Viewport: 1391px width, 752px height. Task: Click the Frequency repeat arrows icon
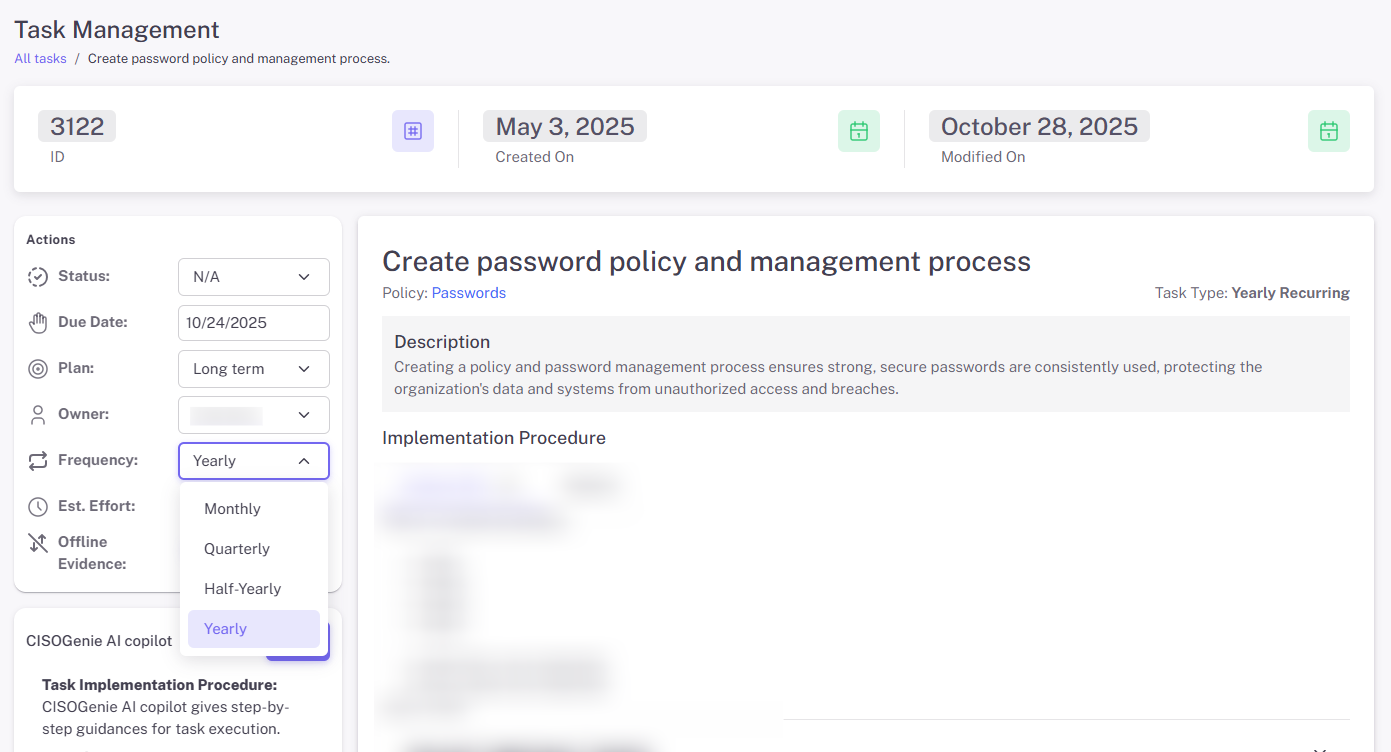(x=38, y=461)
